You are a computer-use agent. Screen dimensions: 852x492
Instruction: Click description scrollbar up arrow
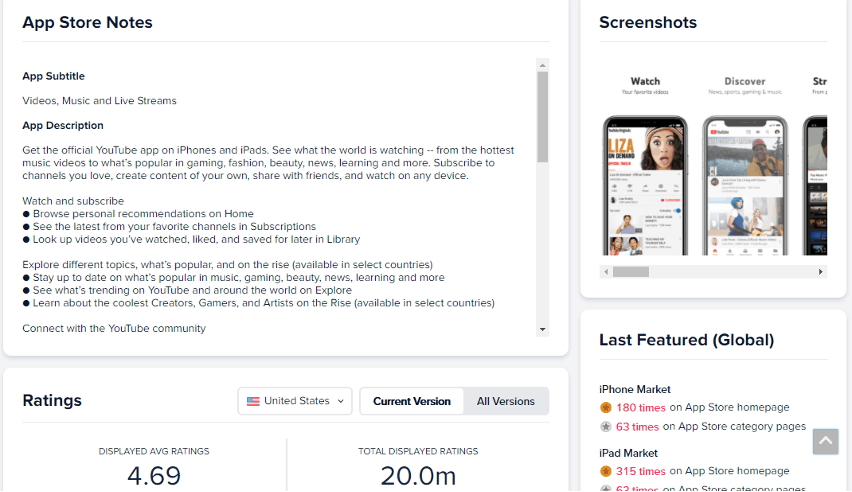pos(542,65)
